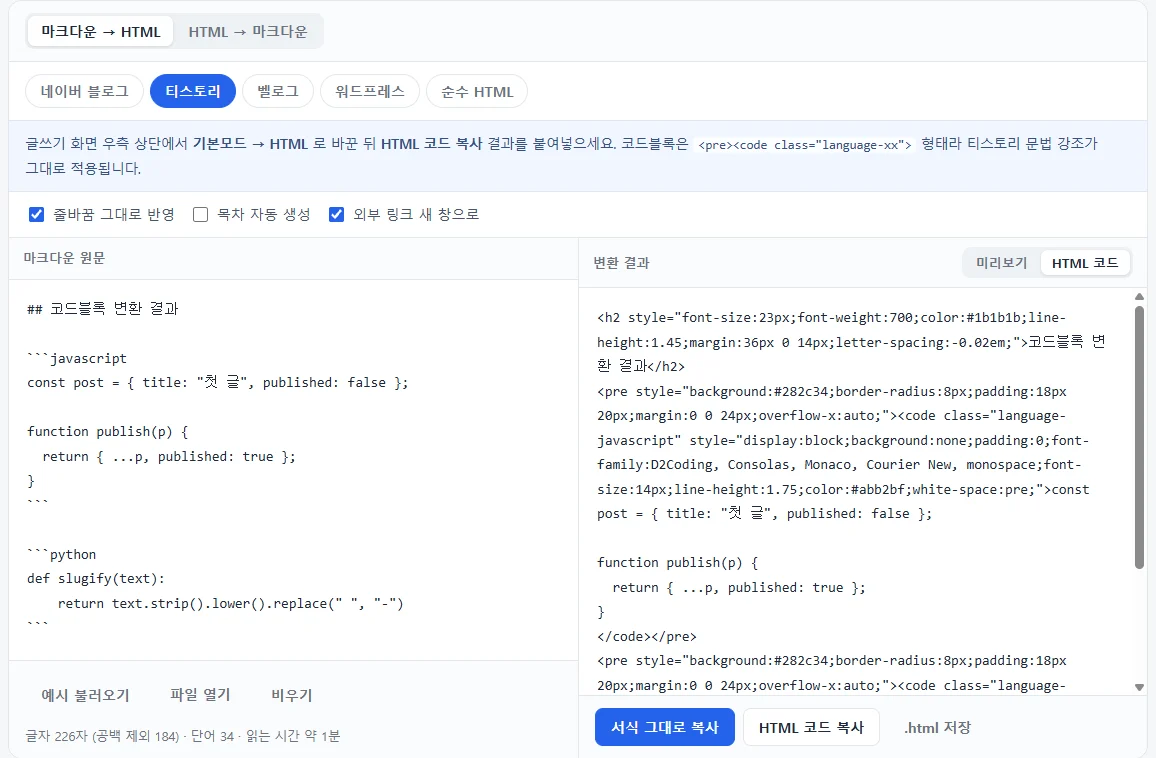Click the 마크다운 원문 panel header
1156x758 pixels.
[64, 258]
